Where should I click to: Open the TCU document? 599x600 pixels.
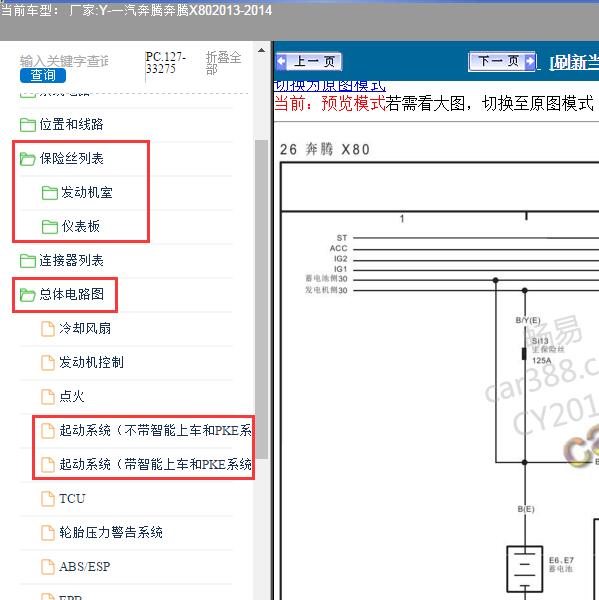(72, 499)
